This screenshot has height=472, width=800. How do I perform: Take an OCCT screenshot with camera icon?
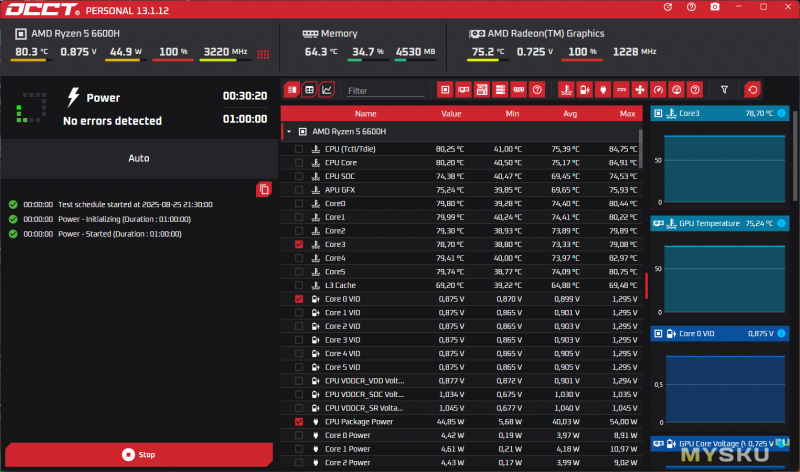click(x=715, y=7)
